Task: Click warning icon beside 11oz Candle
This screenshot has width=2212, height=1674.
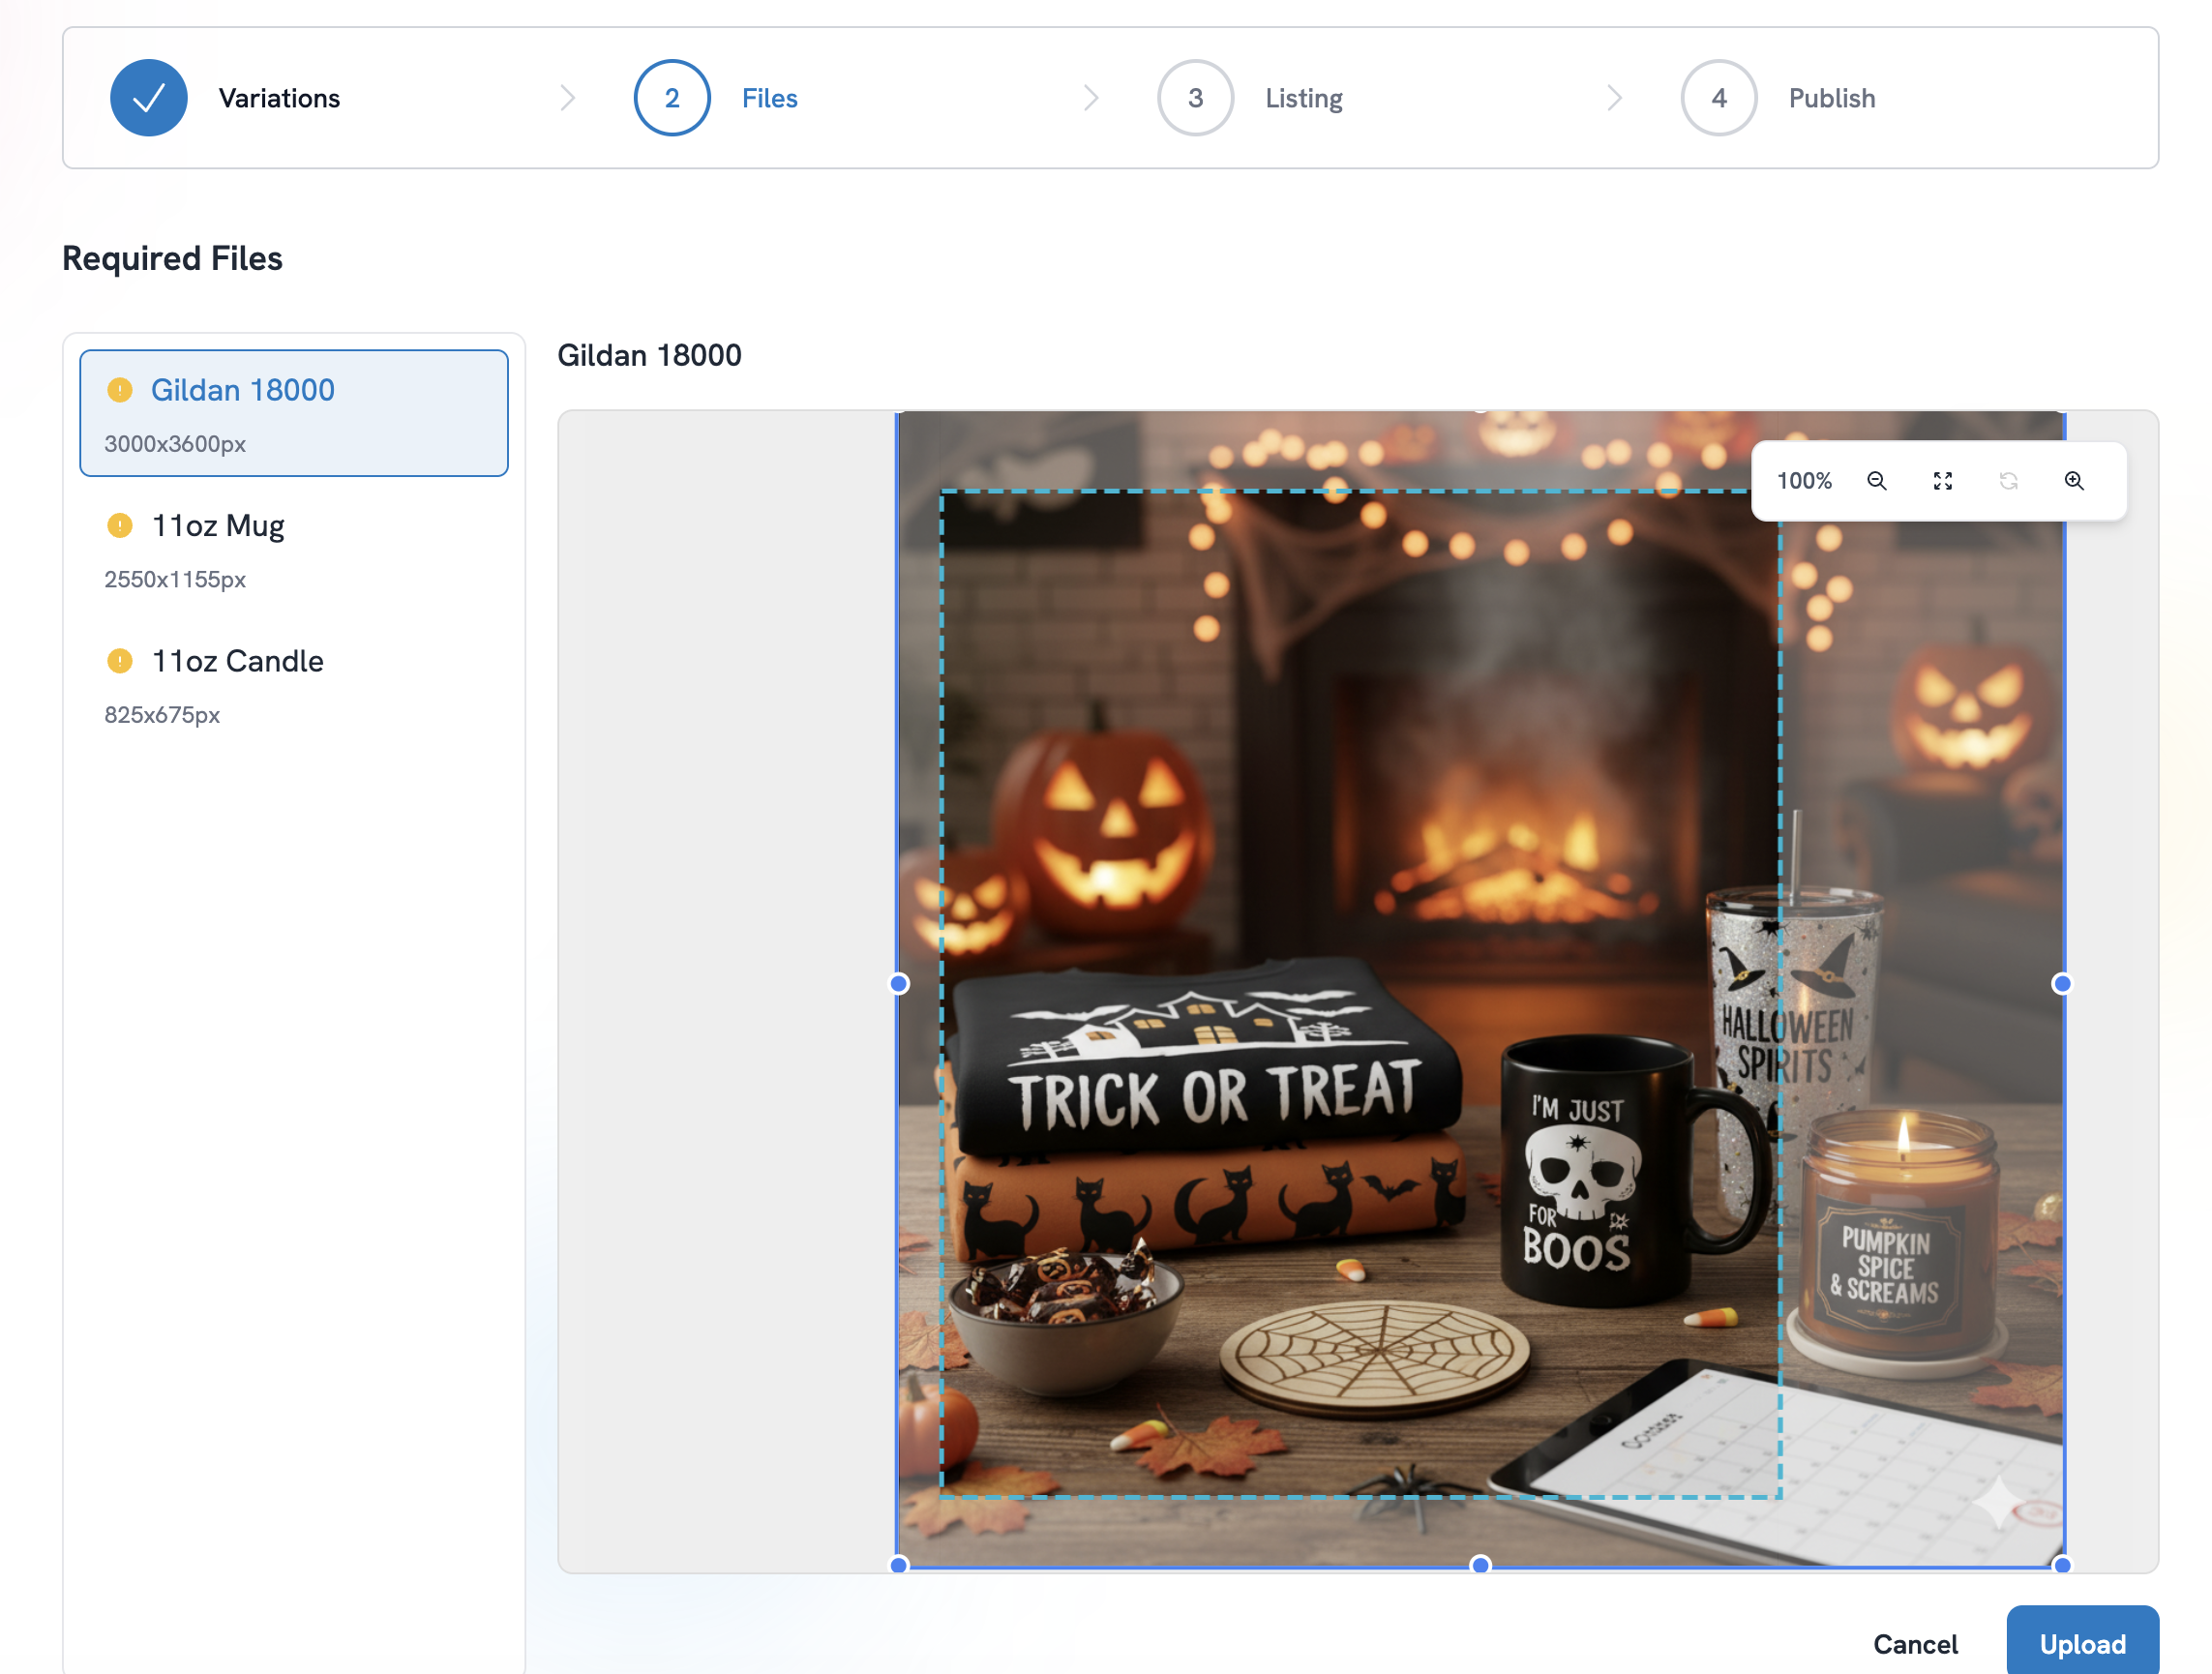Action: [x=120, y=661]
